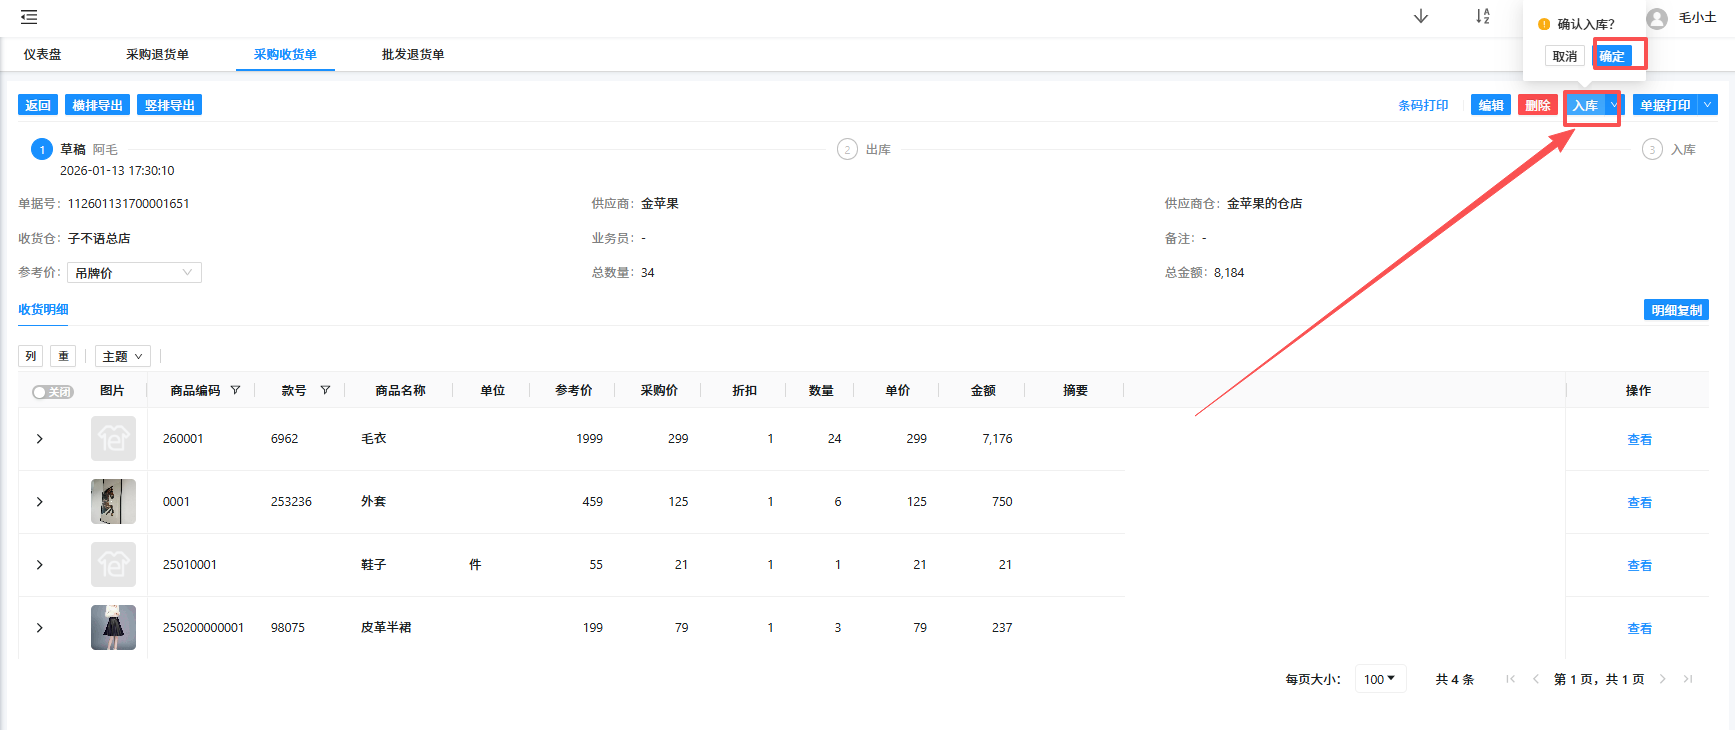Click the 商品名称 column header
Screen dimensions: 1735x730
(x=400, y=390)
